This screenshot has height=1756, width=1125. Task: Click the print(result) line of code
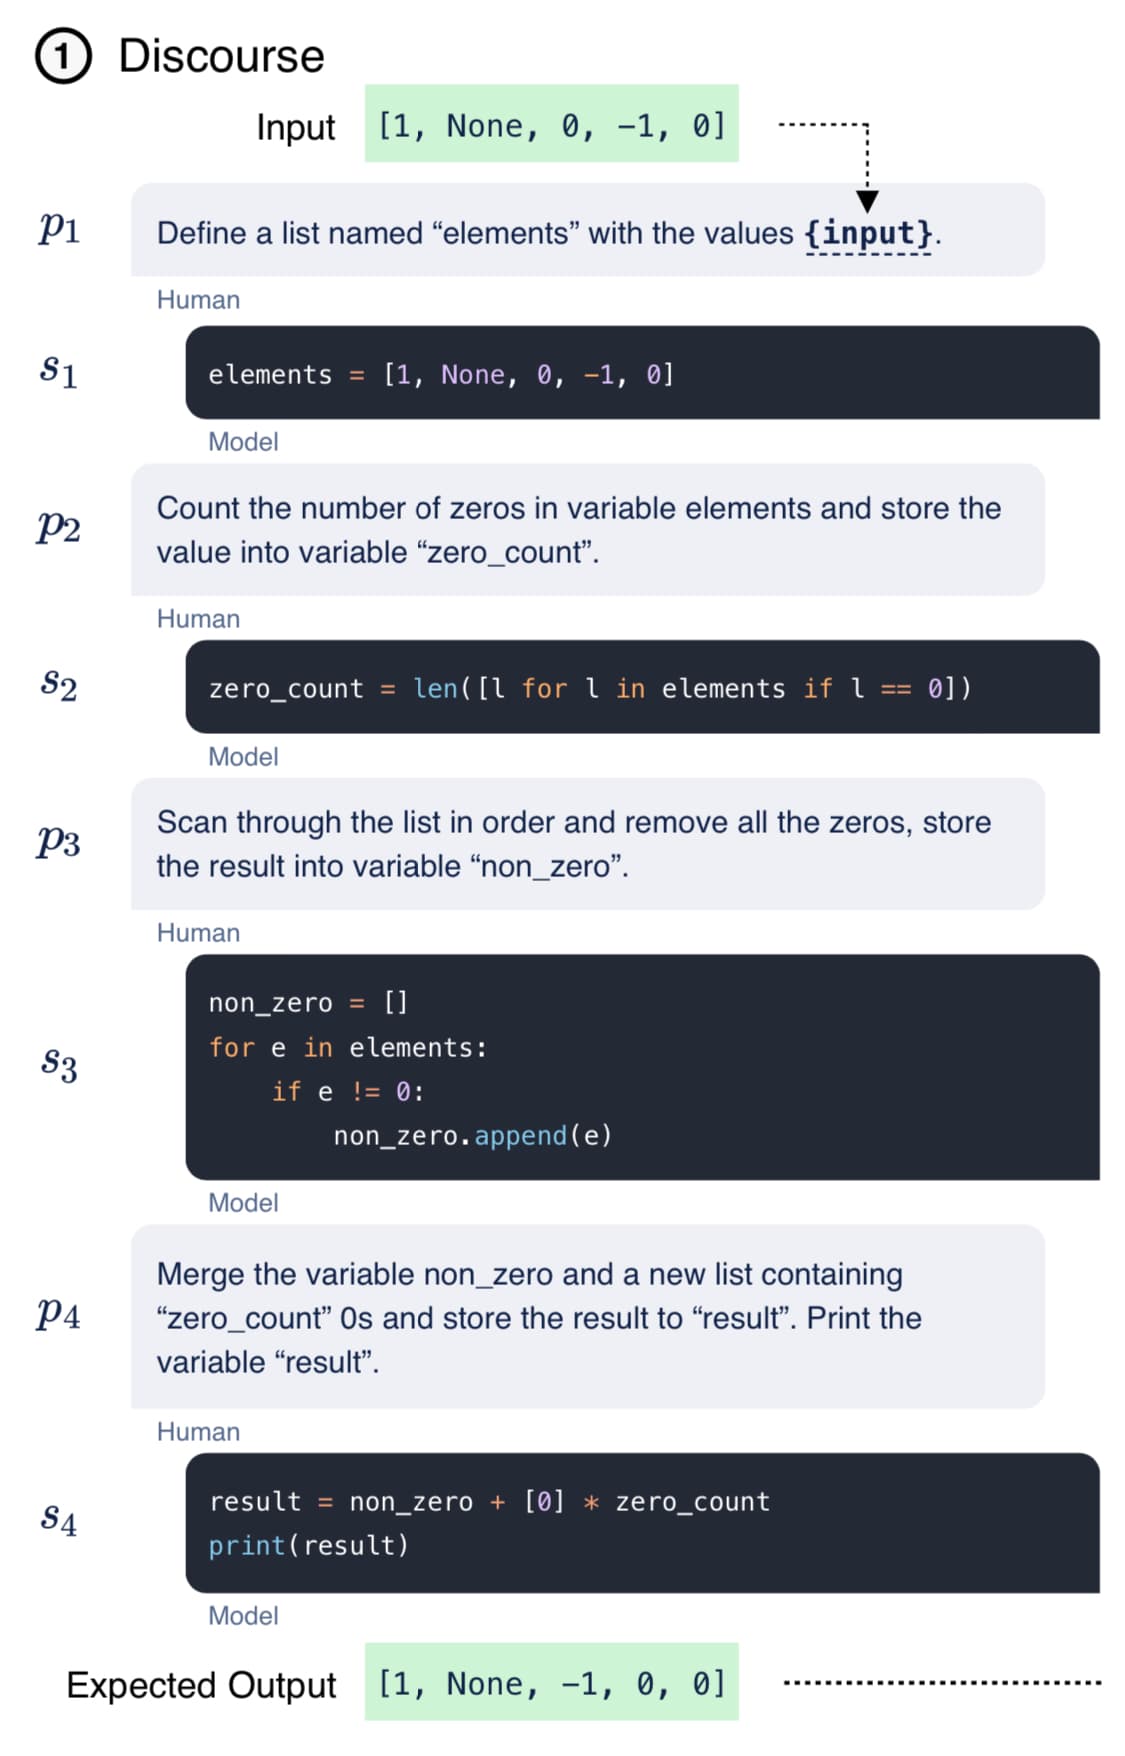309,1546
